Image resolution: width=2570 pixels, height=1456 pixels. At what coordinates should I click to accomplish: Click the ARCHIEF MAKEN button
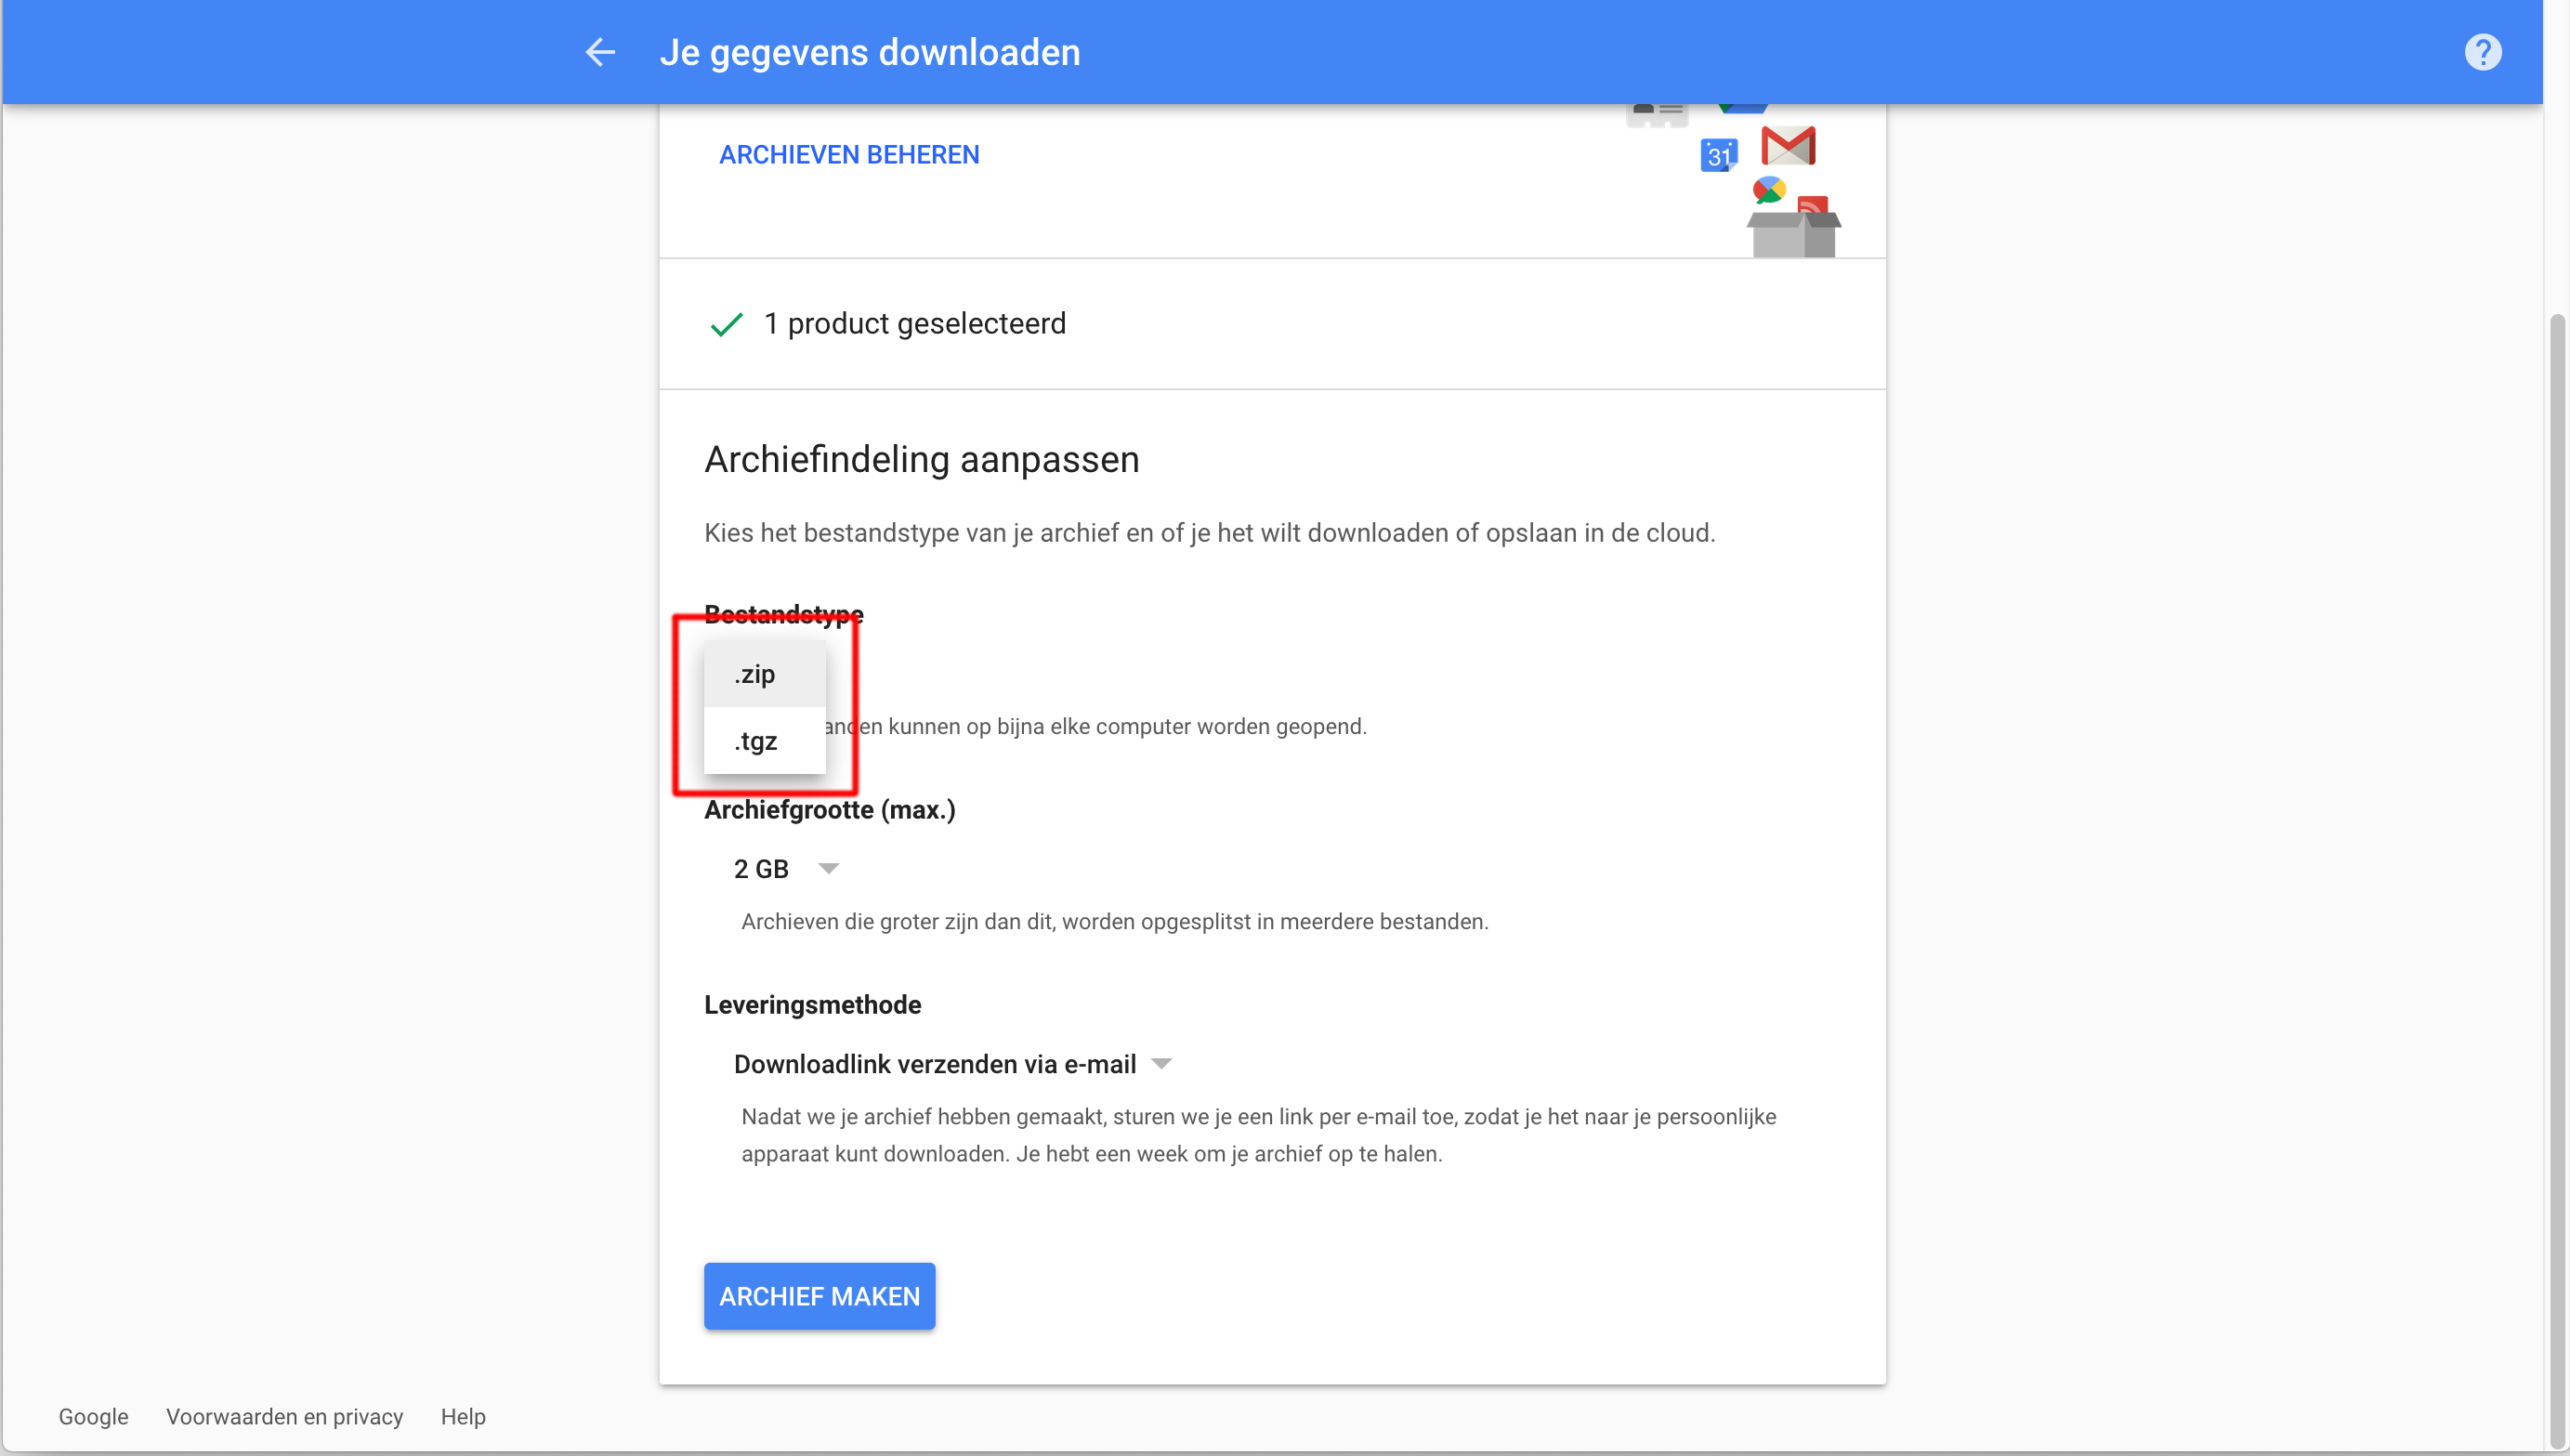point(819,1296)
